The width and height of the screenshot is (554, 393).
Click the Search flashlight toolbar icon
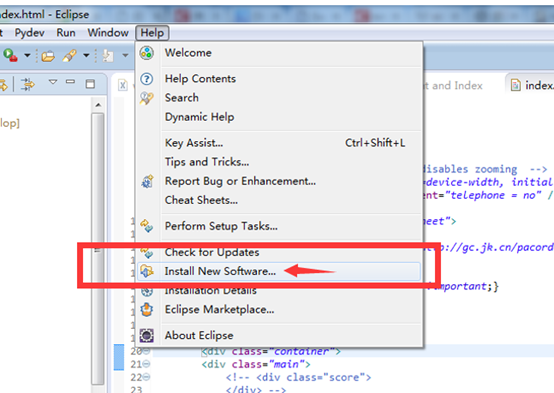(70, 55)
